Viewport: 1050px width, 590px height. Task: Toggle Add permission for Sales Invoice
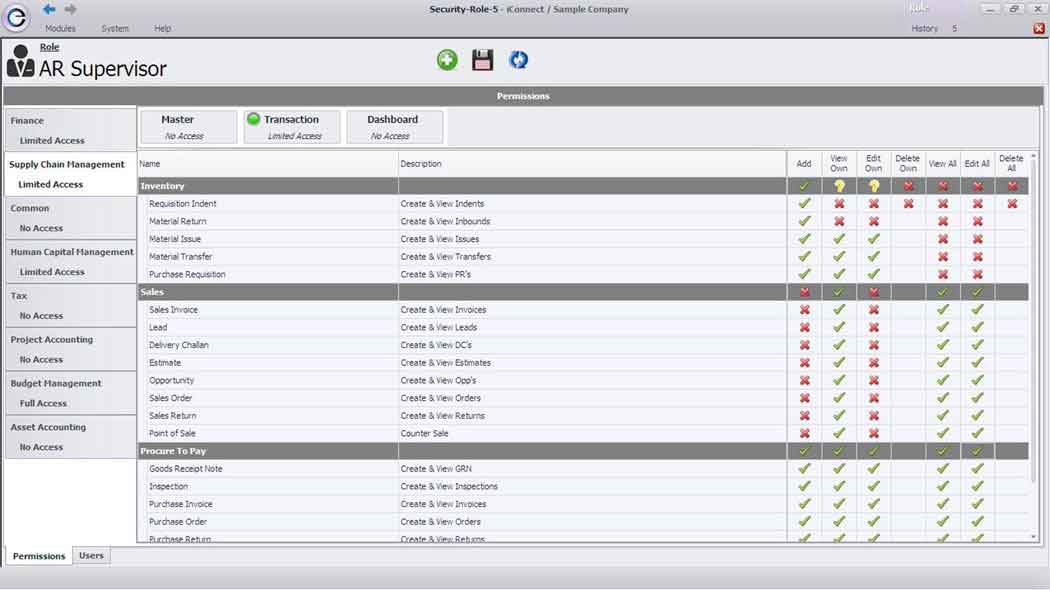[804, 310]
